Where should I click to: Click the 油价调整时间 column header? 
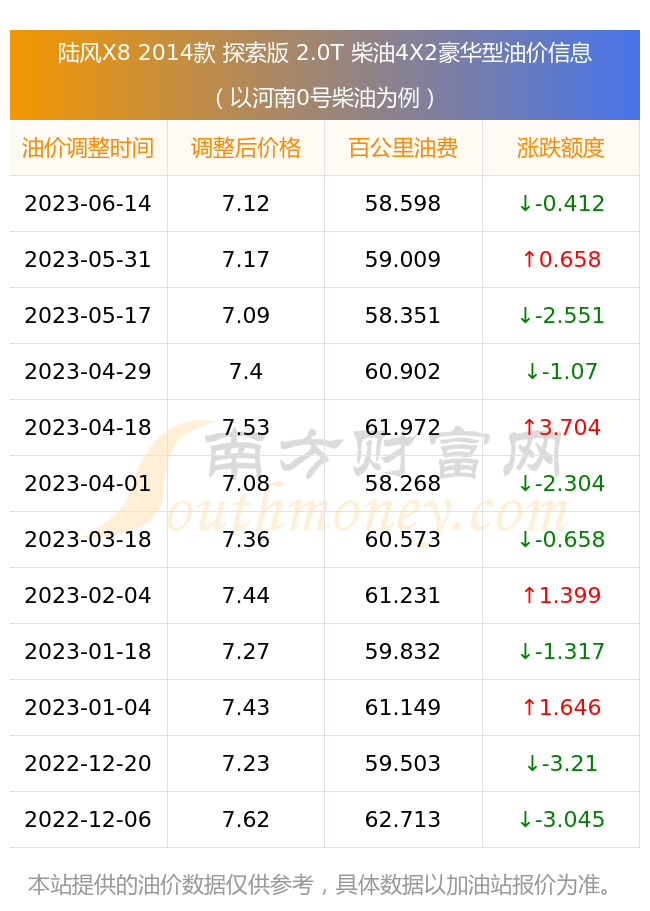tap(88, 148)
